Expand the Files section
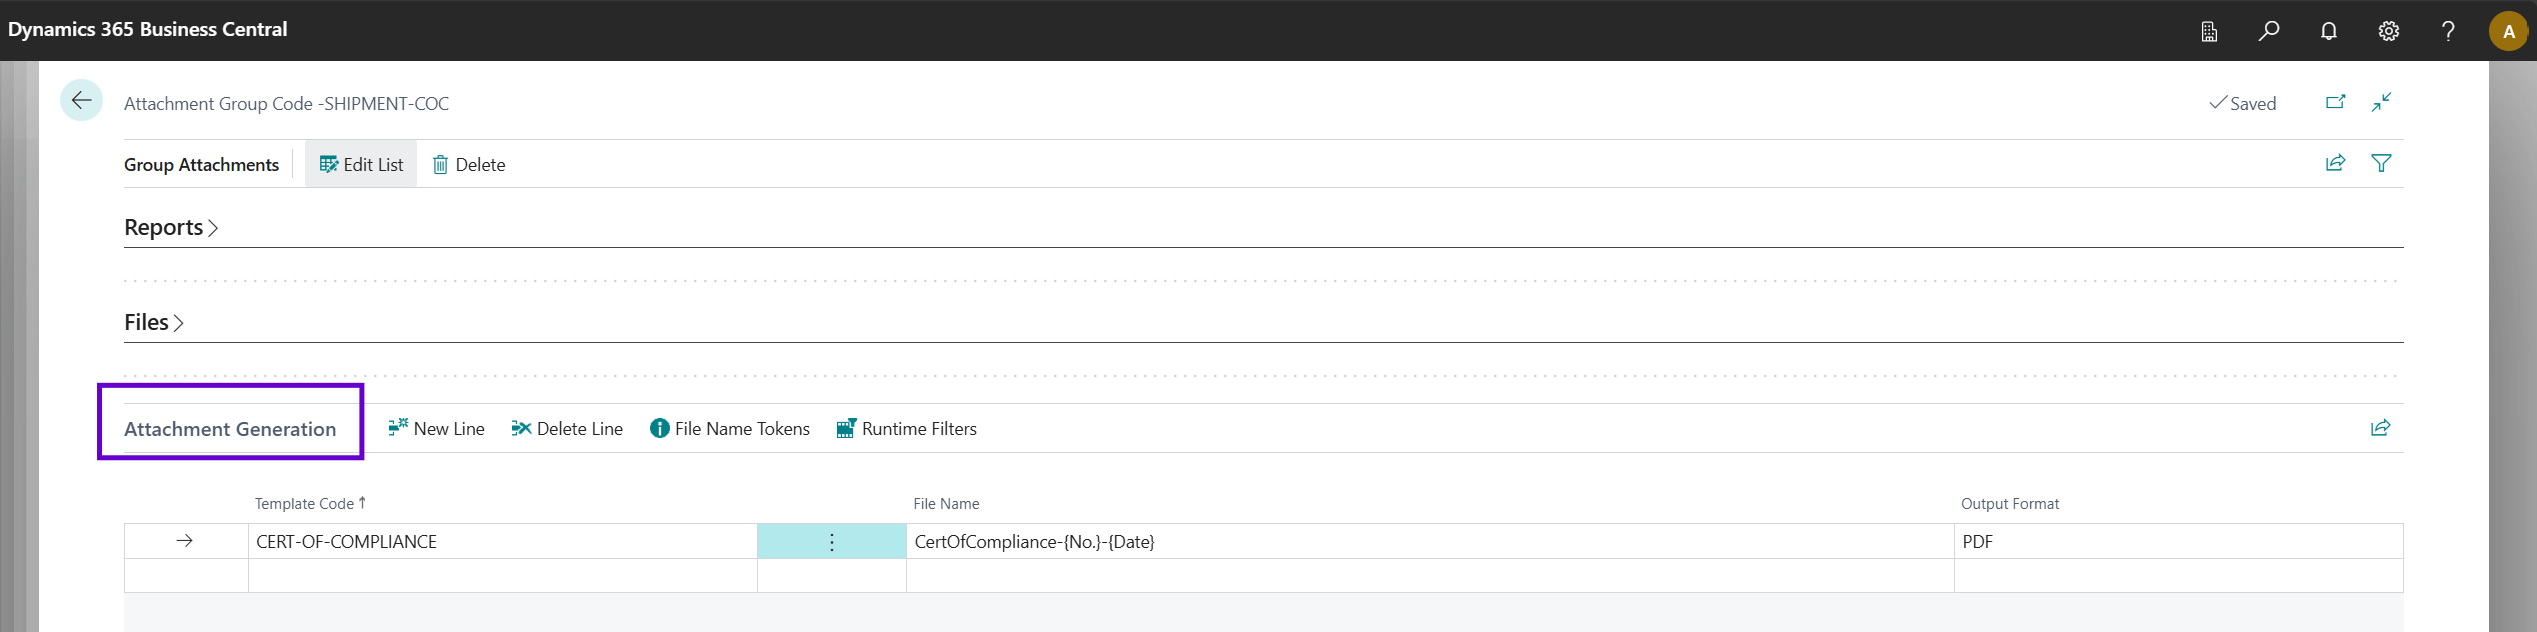The width and height of the screenshot is (2537, 632). [x=154, y=322]
